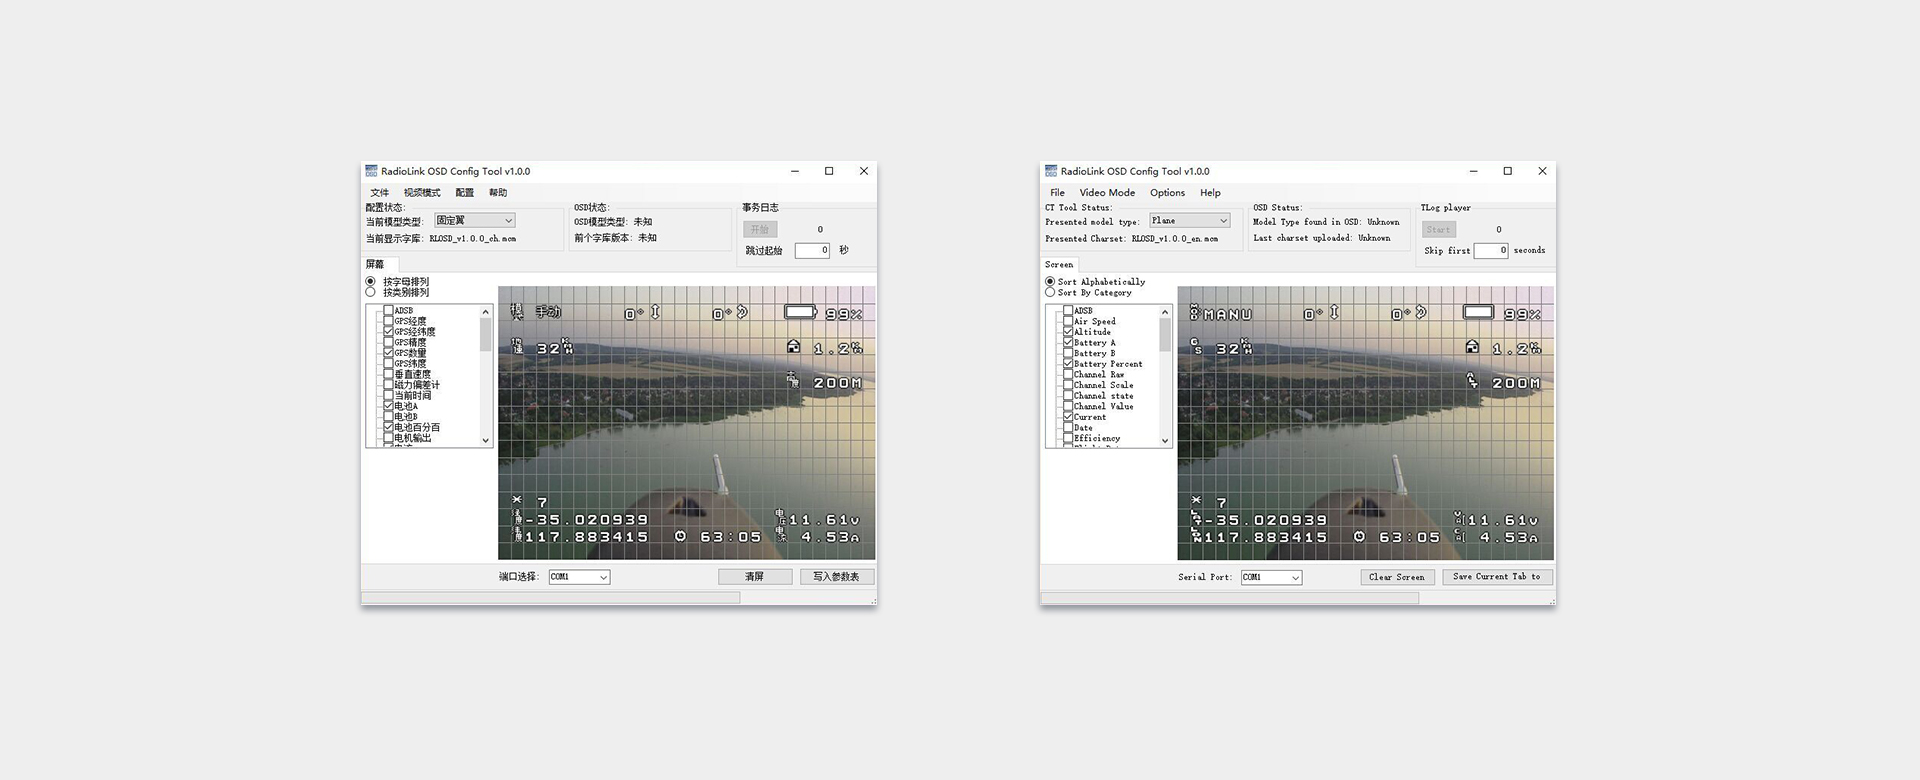The width and height of the screenshot is (1920, 780).
Task: Click the clock icon in Chinese OSD preview
Action: pos(680,537)
